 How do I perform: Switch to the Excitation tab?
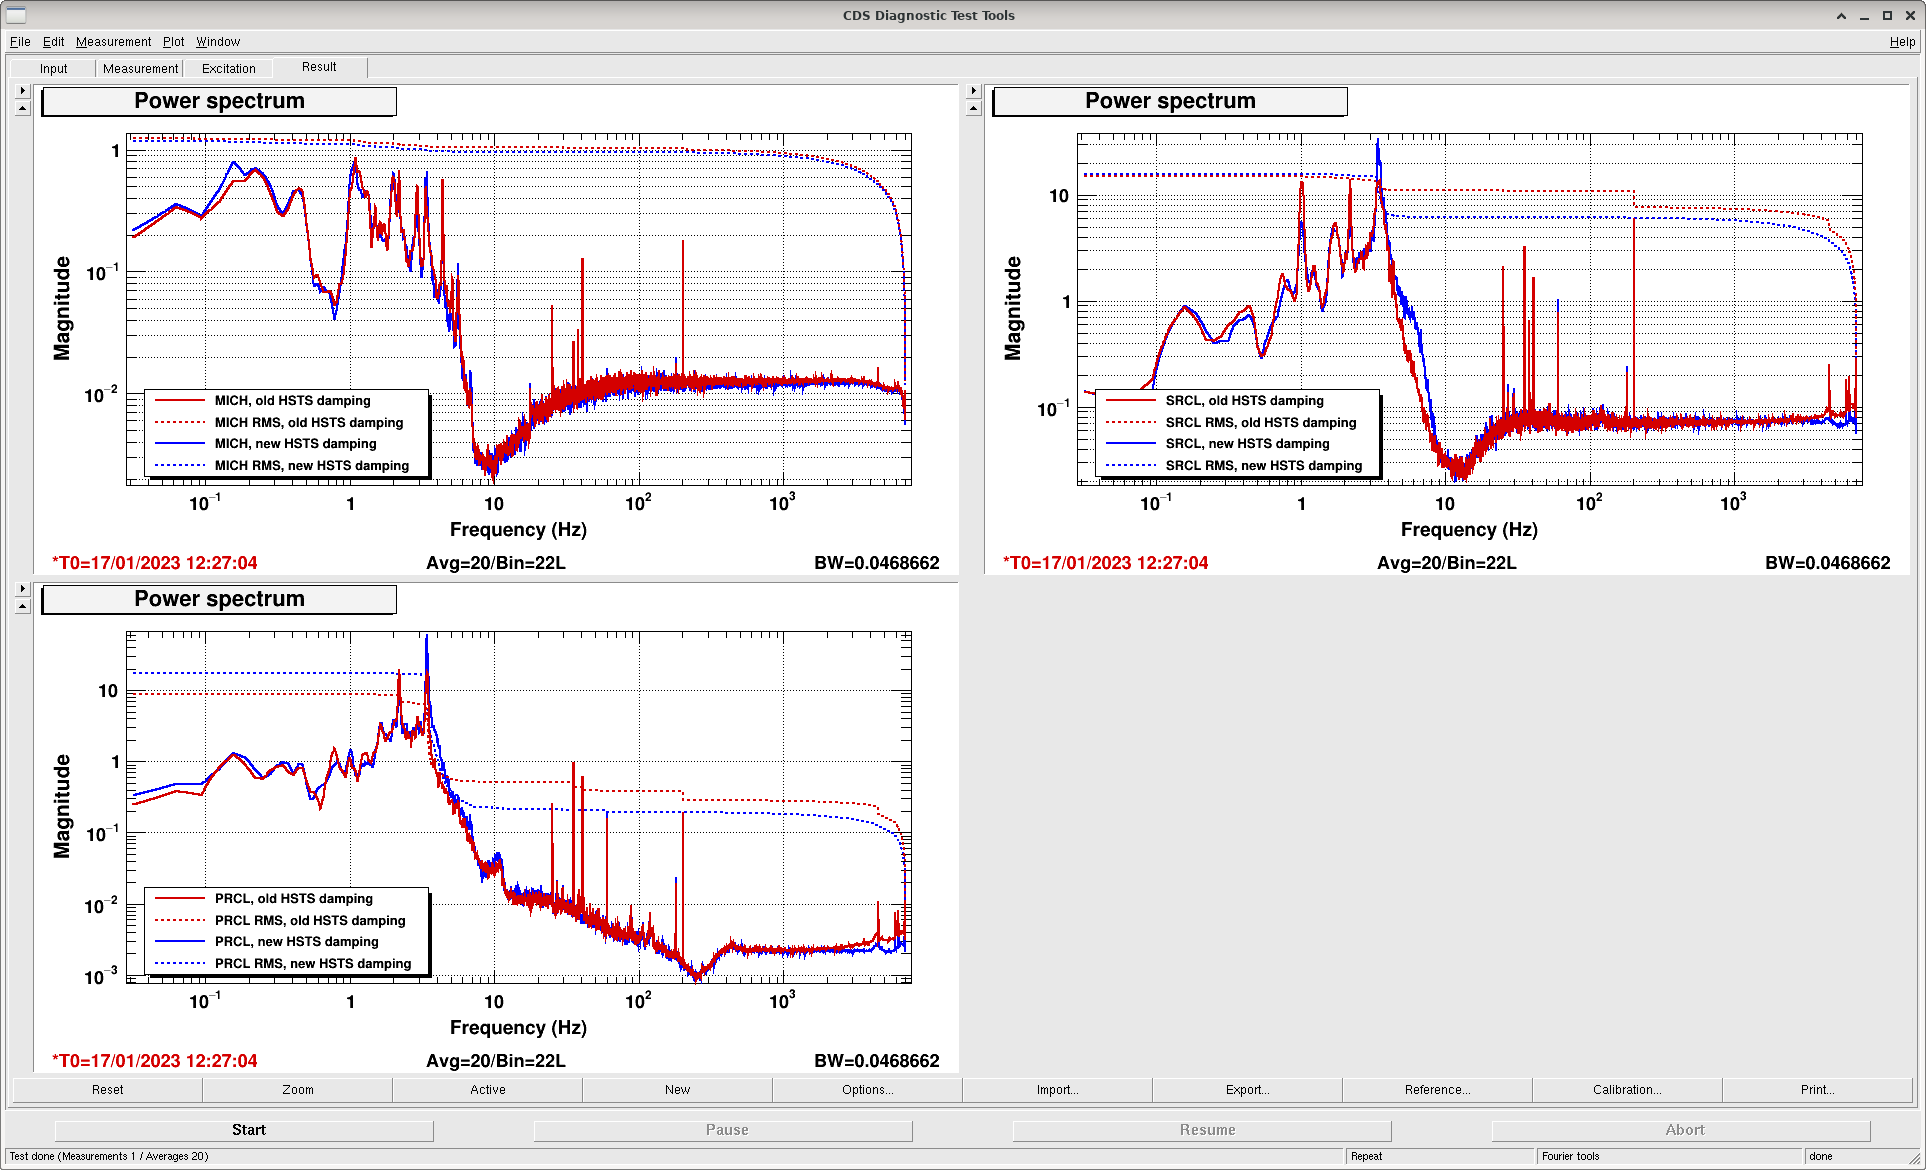coord(228,69)
